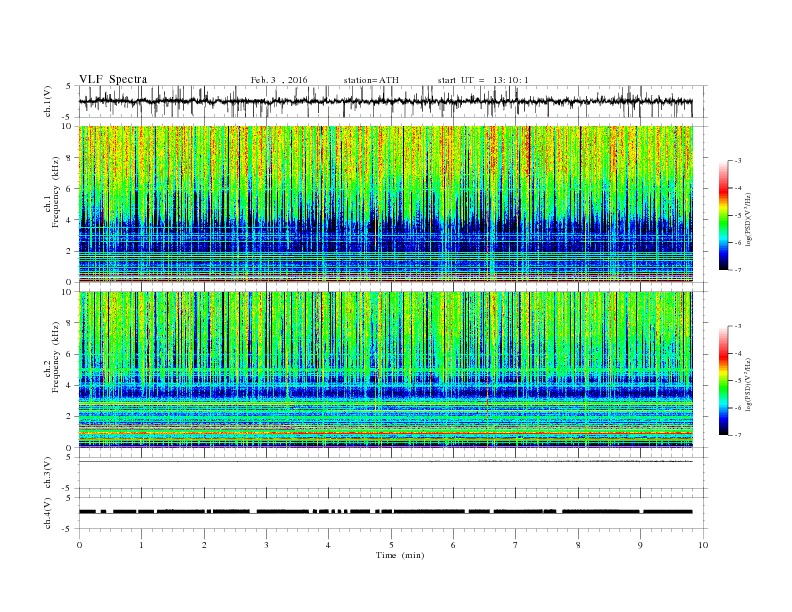Click the 'ch.3(V)' axis label
Screen dimensions: 792x612
tap(48, 473)
